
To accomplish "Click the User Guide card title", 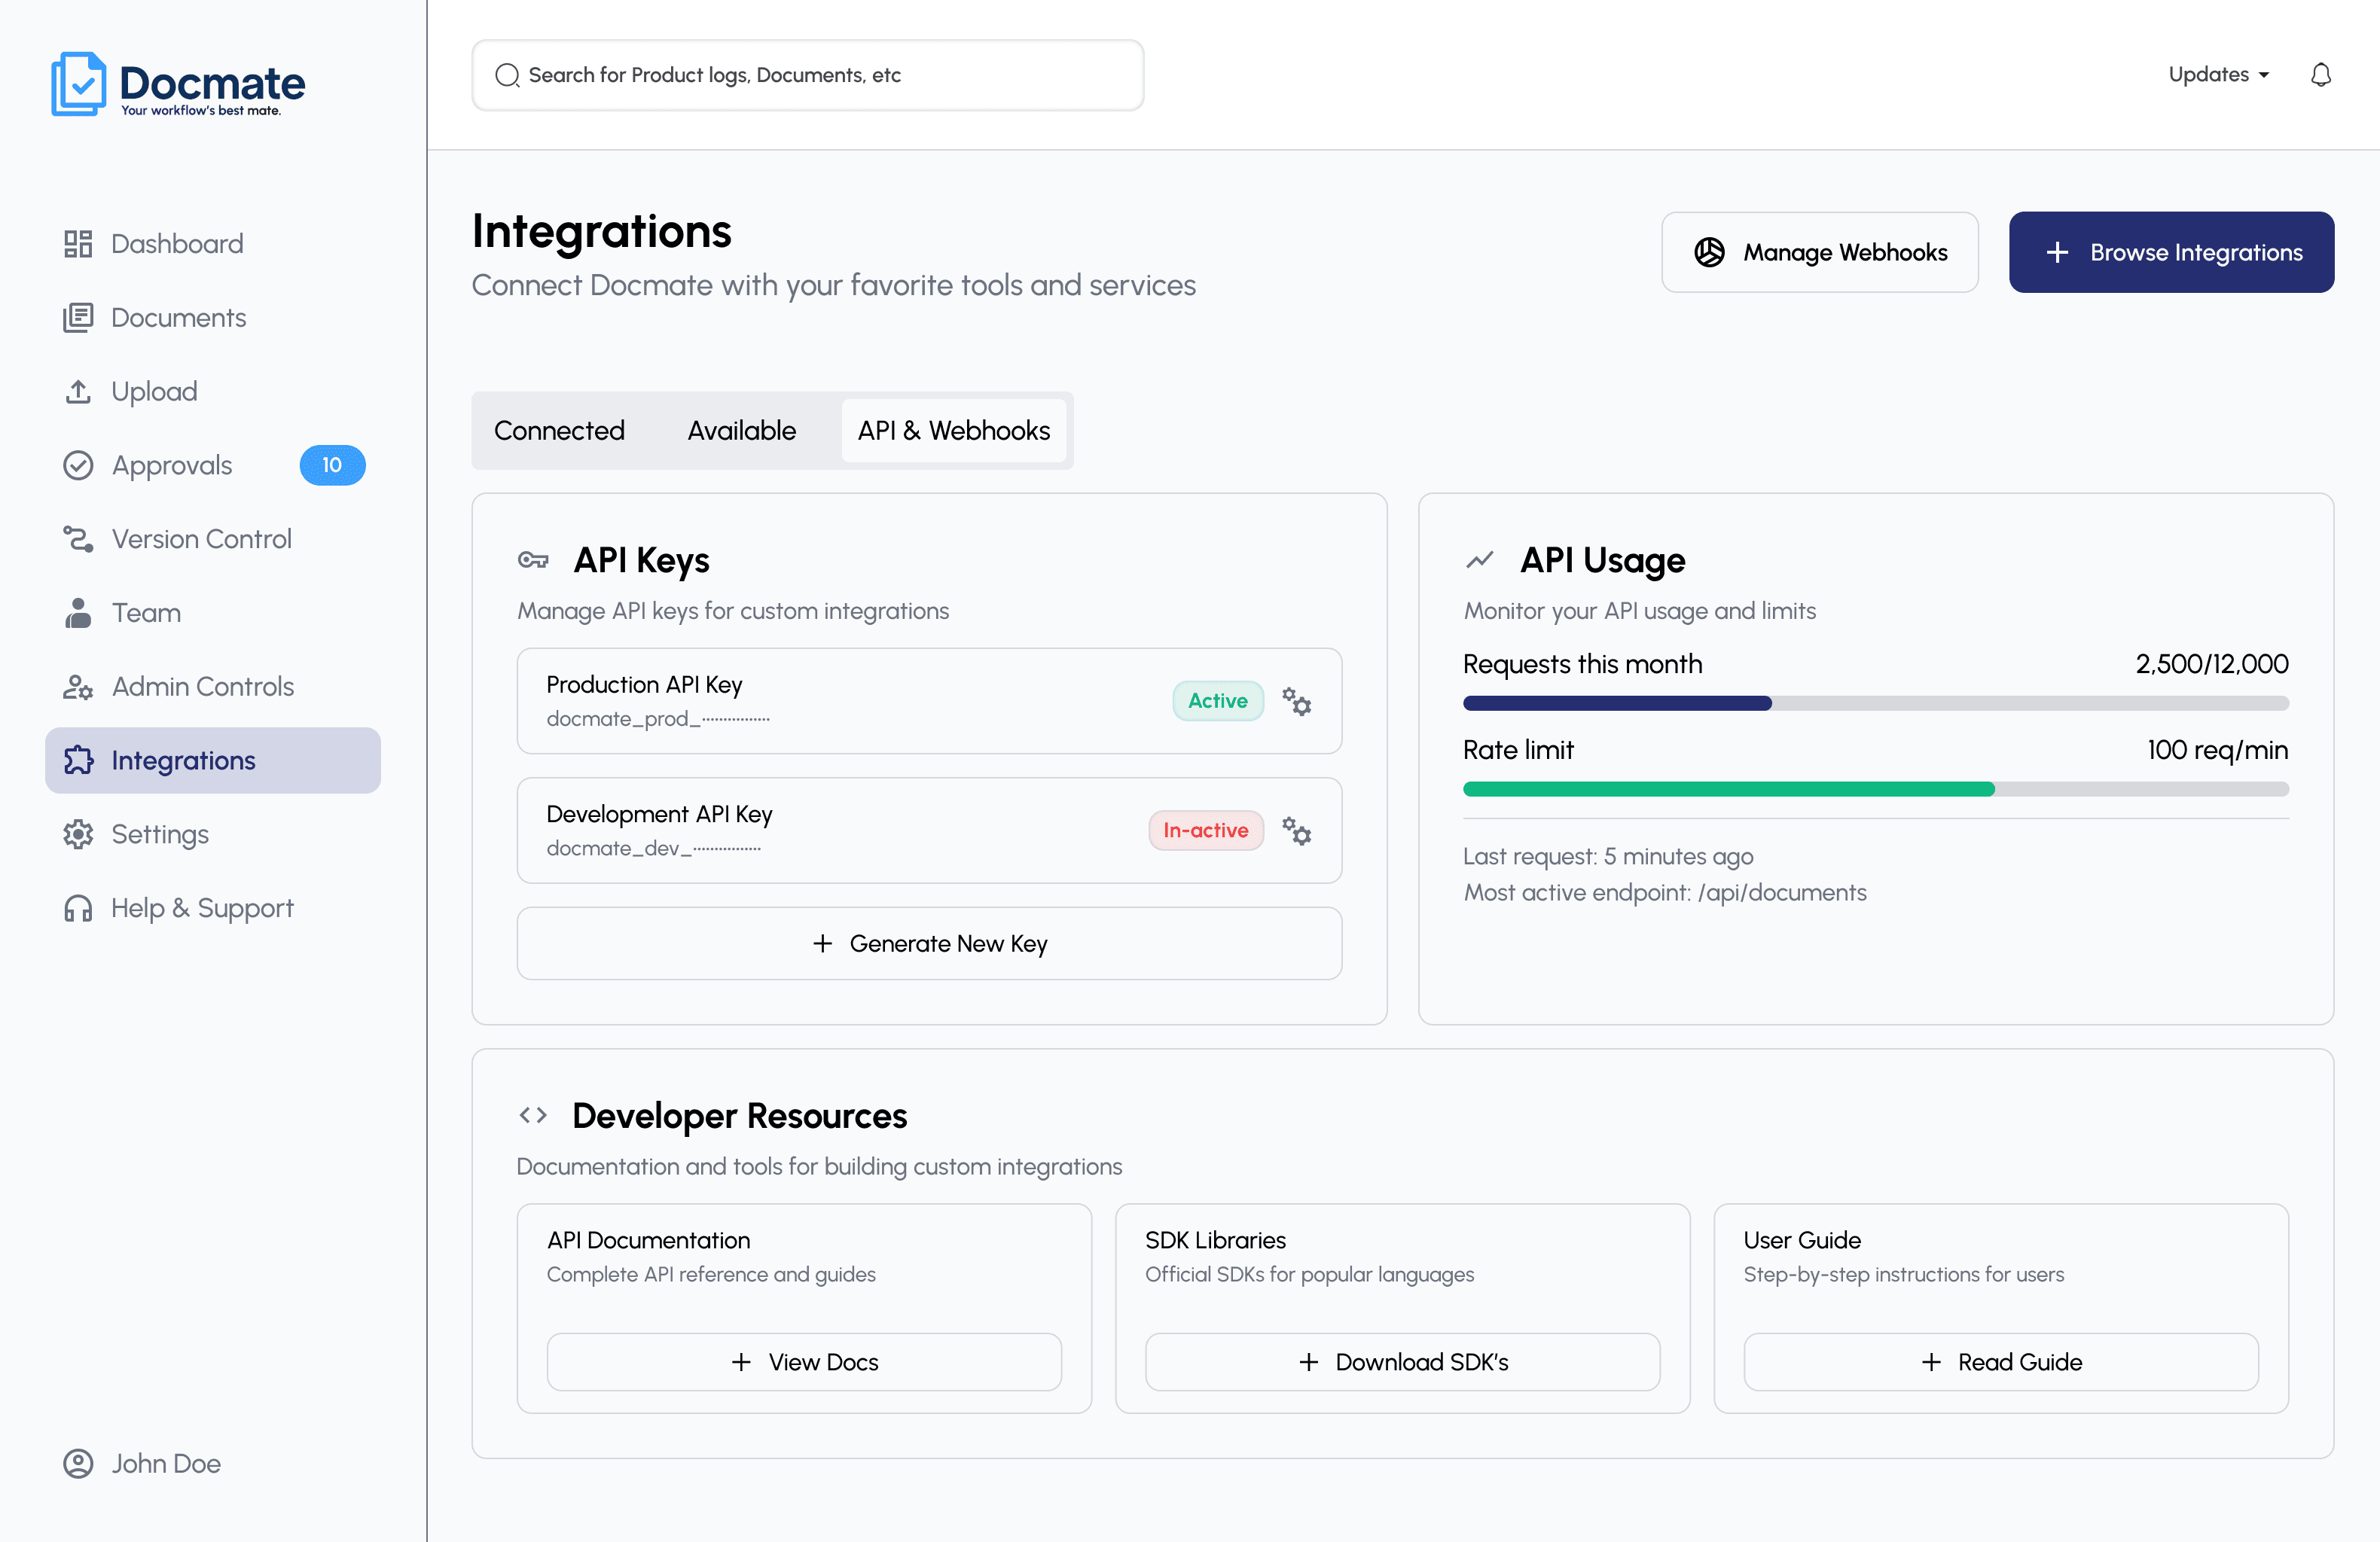I will (1802, 1240).
